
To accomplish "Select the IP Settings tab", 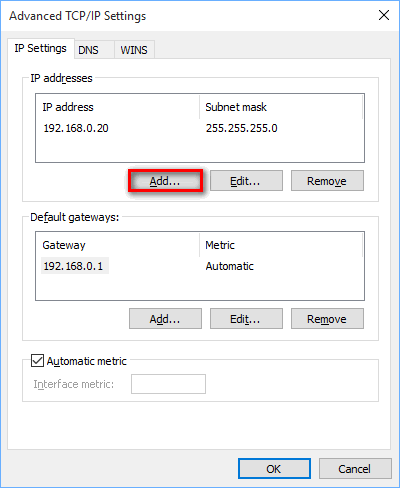I will (41, 48).
